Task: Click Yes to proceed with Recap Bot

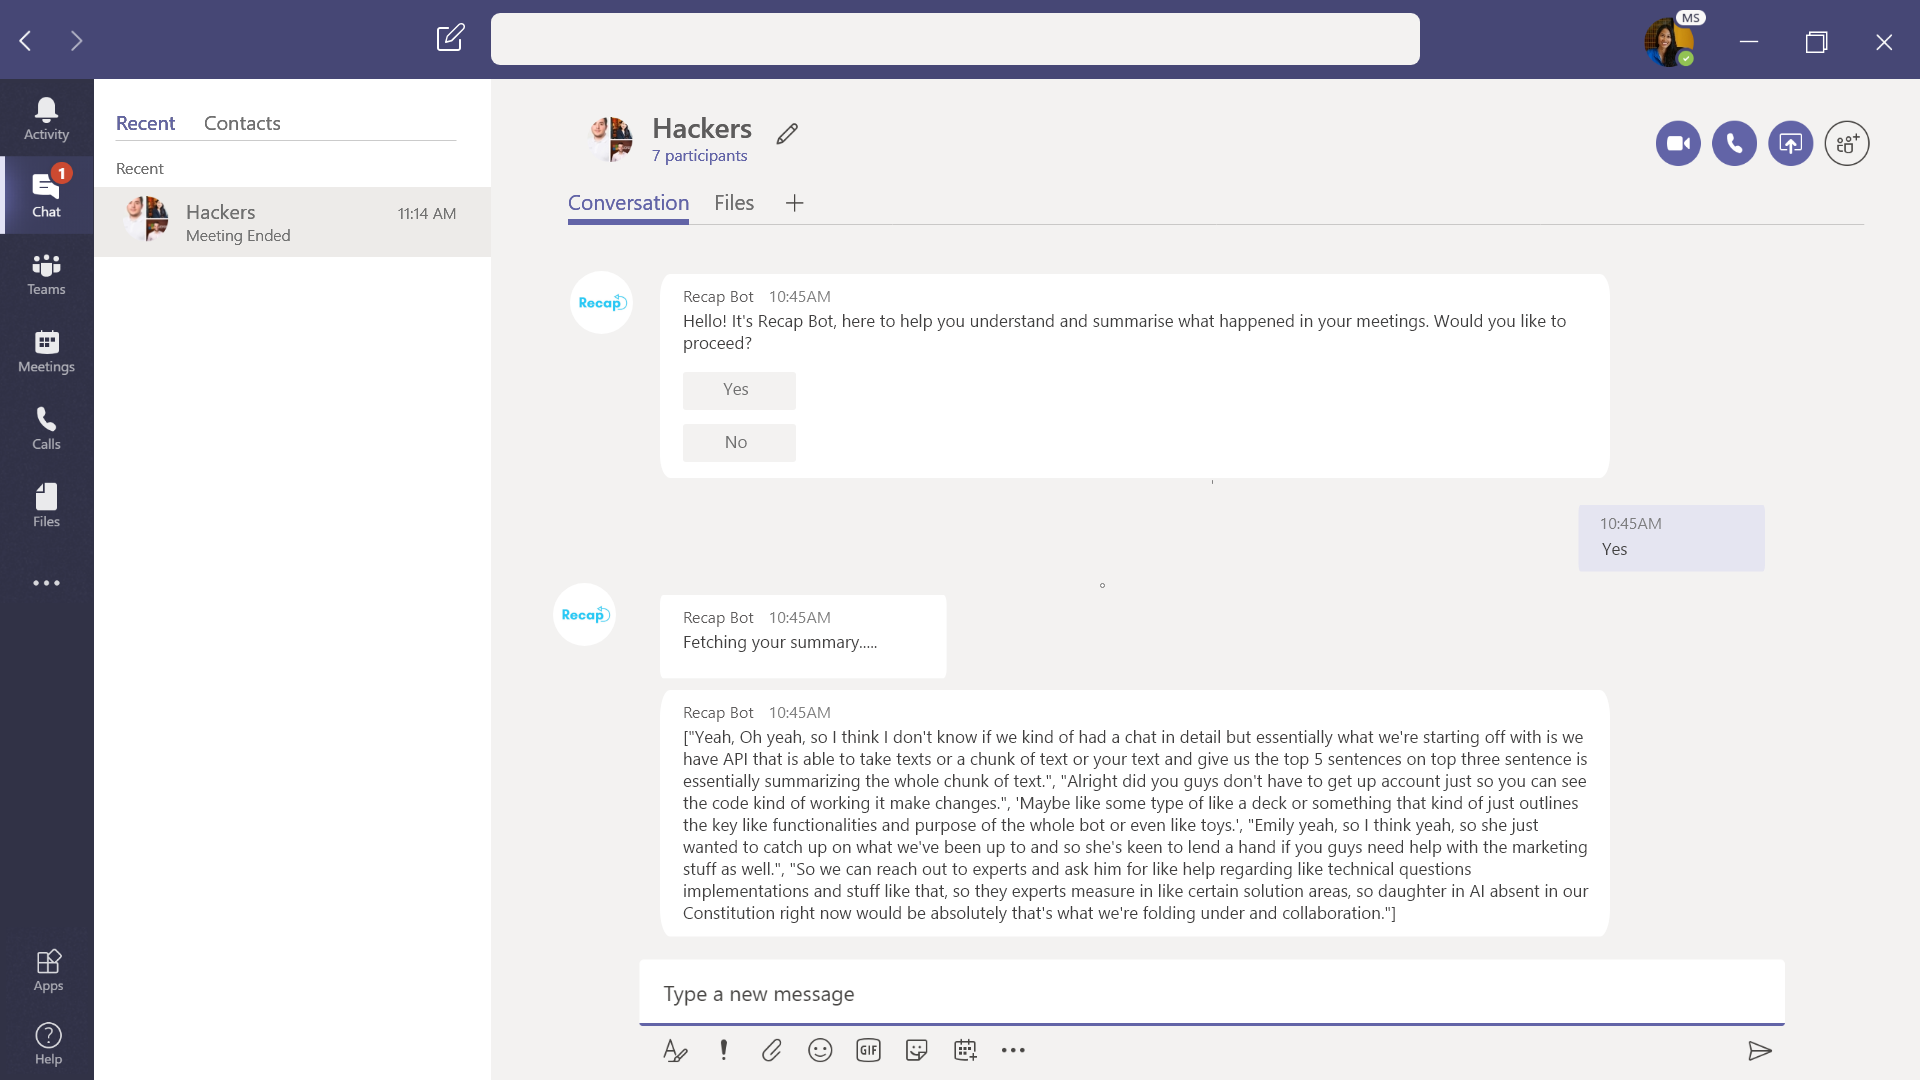Action: [x=738, y=390]
